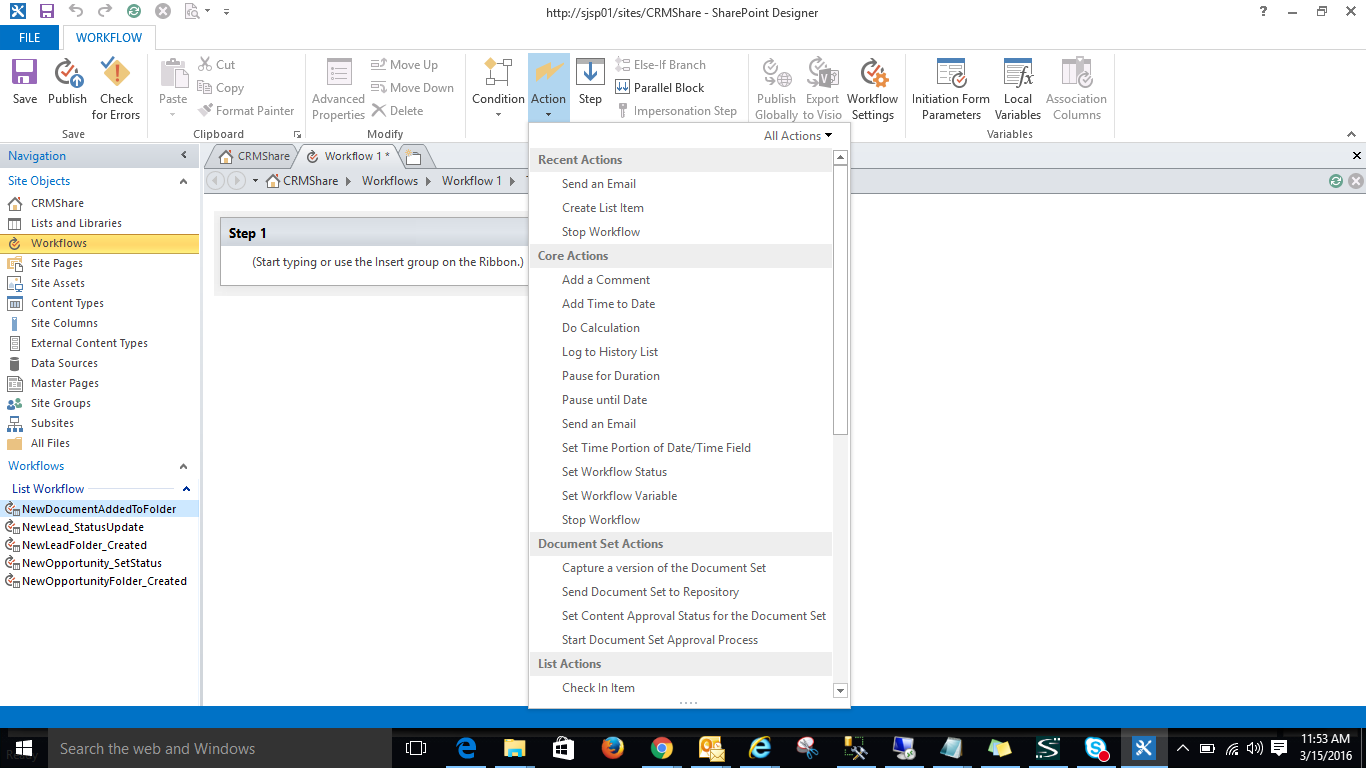
Task: Click the Else-If Branch command
Action: tap(659, 65)
